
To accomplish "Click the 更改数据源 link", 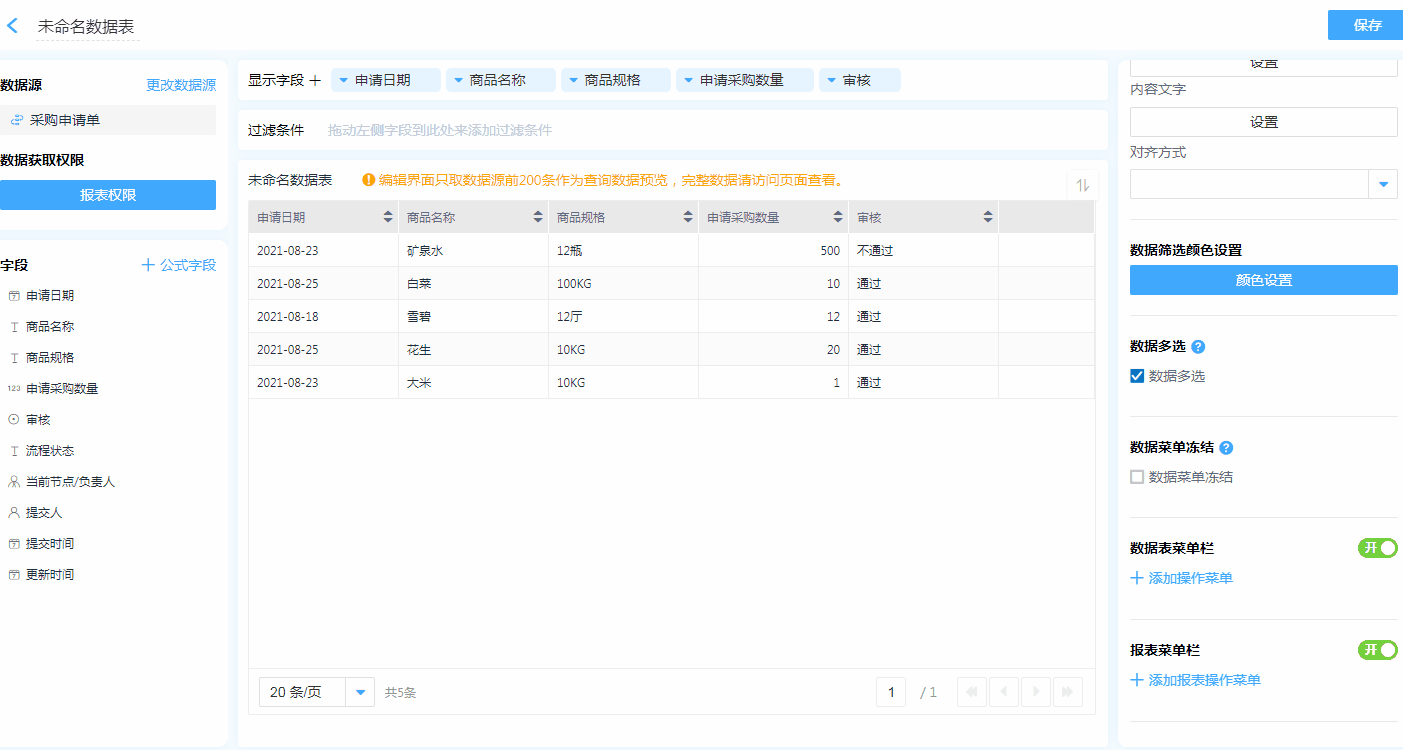I will [x=181, y=85].
